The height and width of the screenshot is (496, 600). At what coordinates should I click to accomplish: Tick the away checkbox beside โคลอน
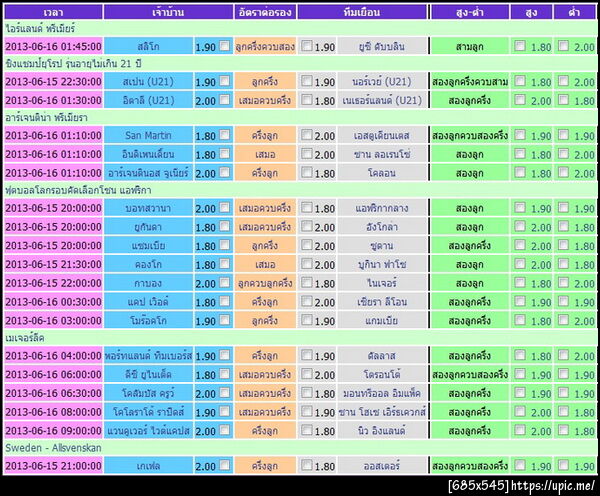306,172
